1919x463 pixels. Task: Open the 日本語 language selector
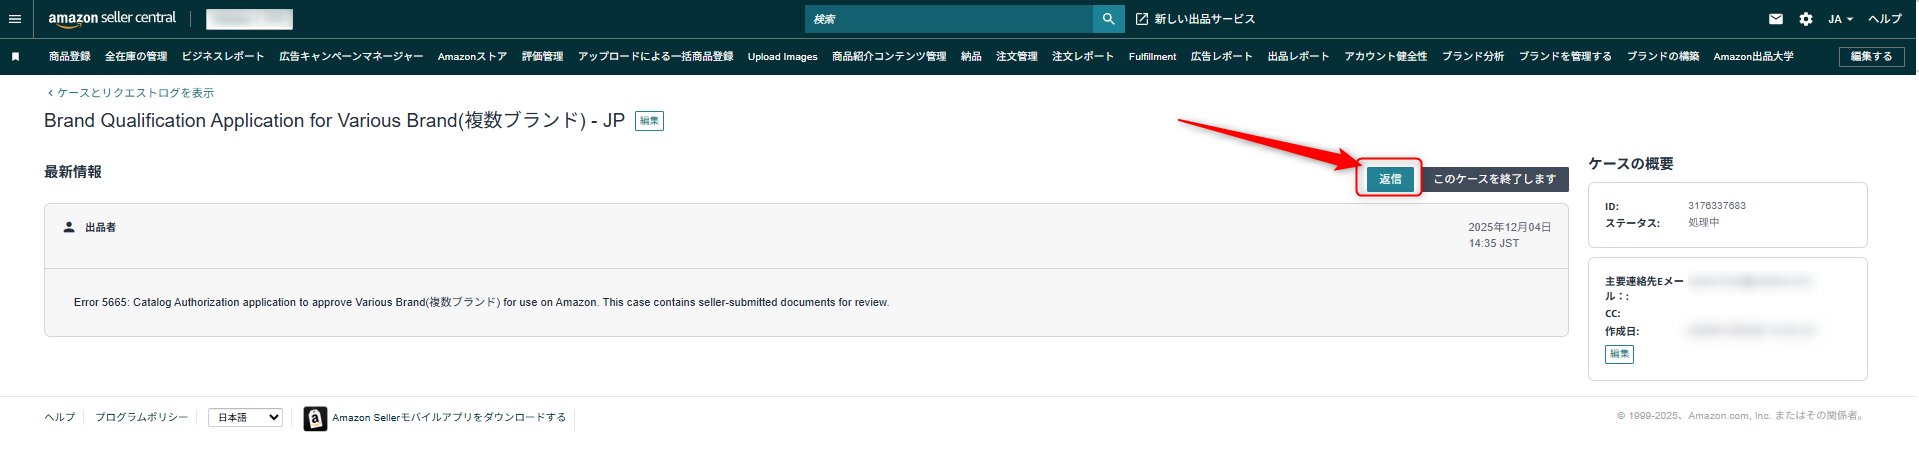[x=245, y=418]
